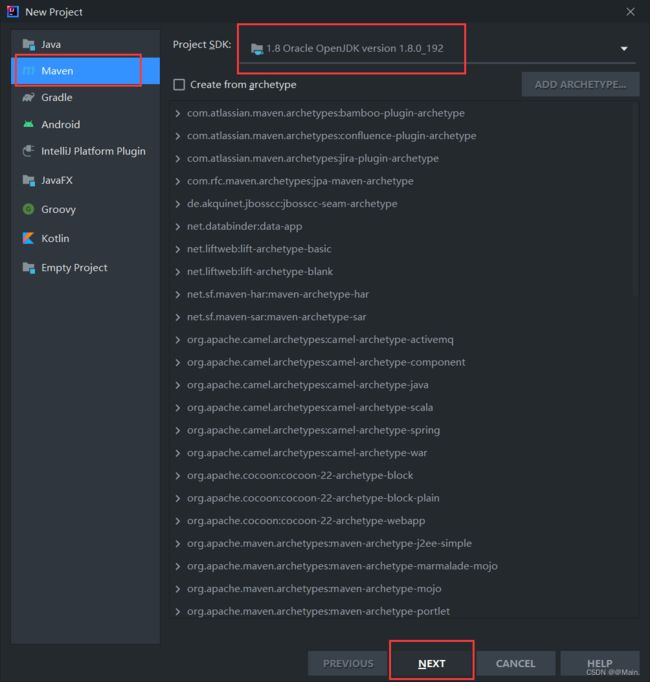The height and width of the screenshot is (682, 650).
Task: Select the 1.8 Oracle OpenJDK SDK field
Action: 437,49
